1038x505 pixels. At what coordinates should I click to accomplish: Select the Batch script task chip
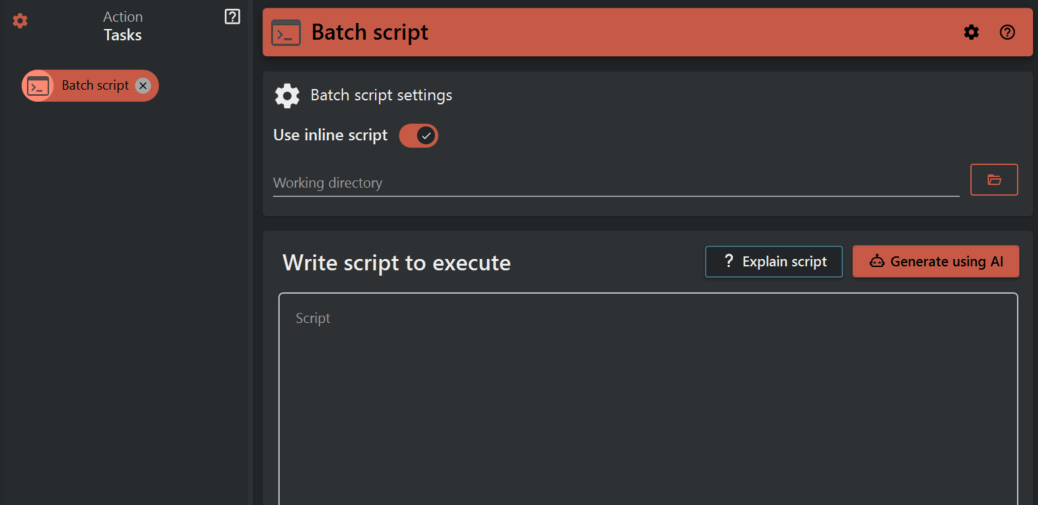pyautogui.click(x=90, y=86)
